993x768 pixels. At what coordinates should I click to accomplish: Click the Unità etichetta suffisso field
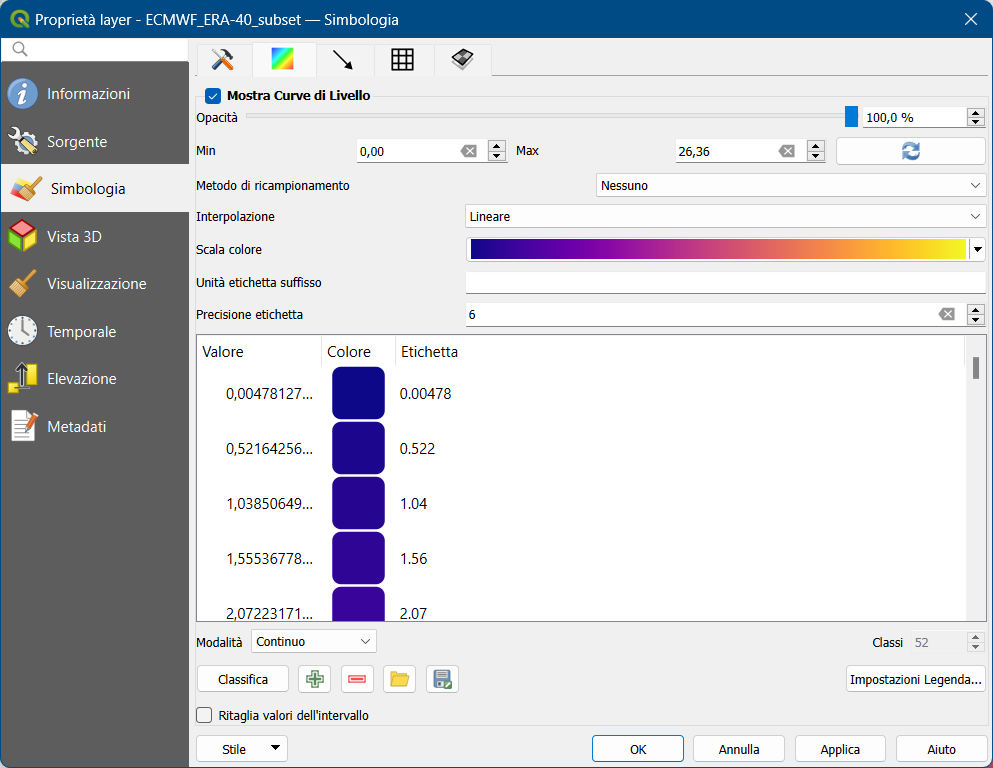(x=725, y=282)
